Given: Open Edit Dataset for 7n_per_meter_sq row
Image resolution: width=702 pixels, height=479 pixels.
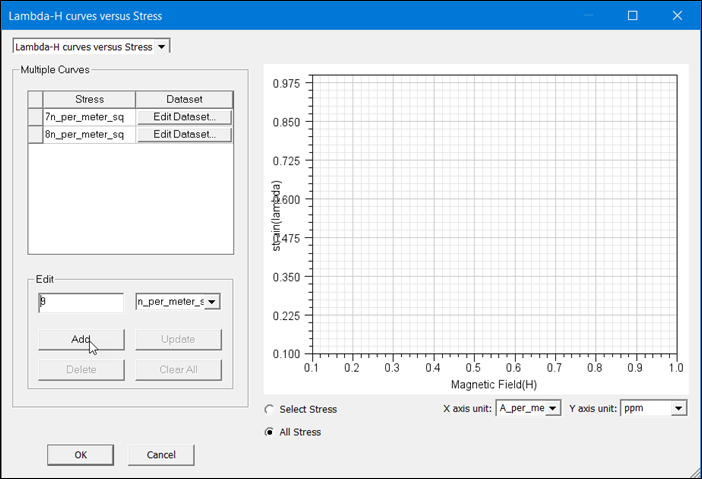Looking at the screenshot, I should [184, 117].
